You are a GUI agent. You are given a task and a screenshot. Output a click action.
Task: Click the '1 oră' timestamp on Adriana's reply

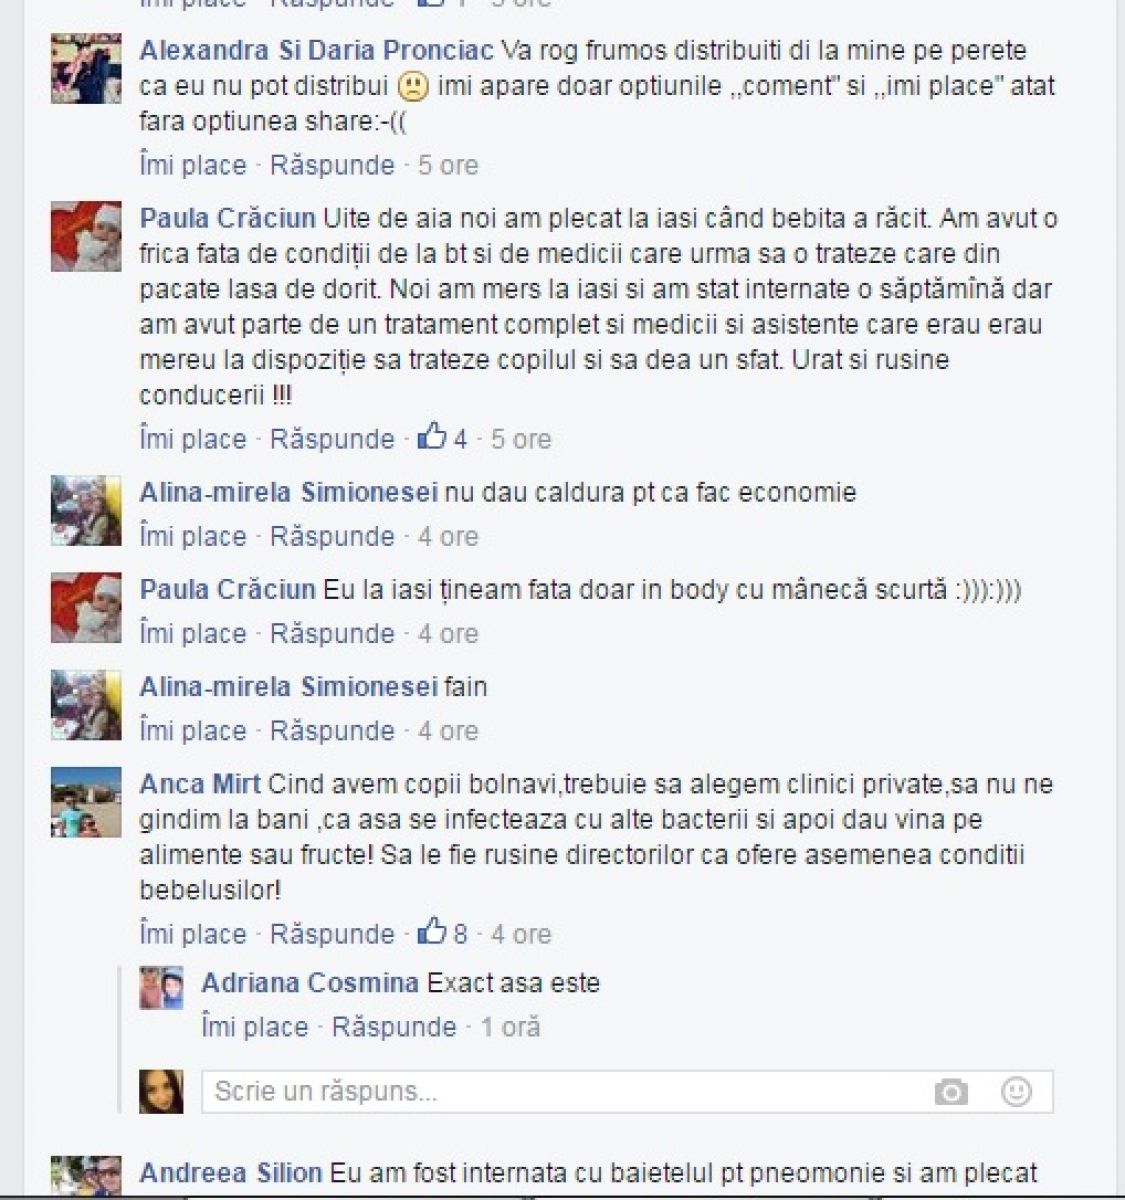point(511,1027)
